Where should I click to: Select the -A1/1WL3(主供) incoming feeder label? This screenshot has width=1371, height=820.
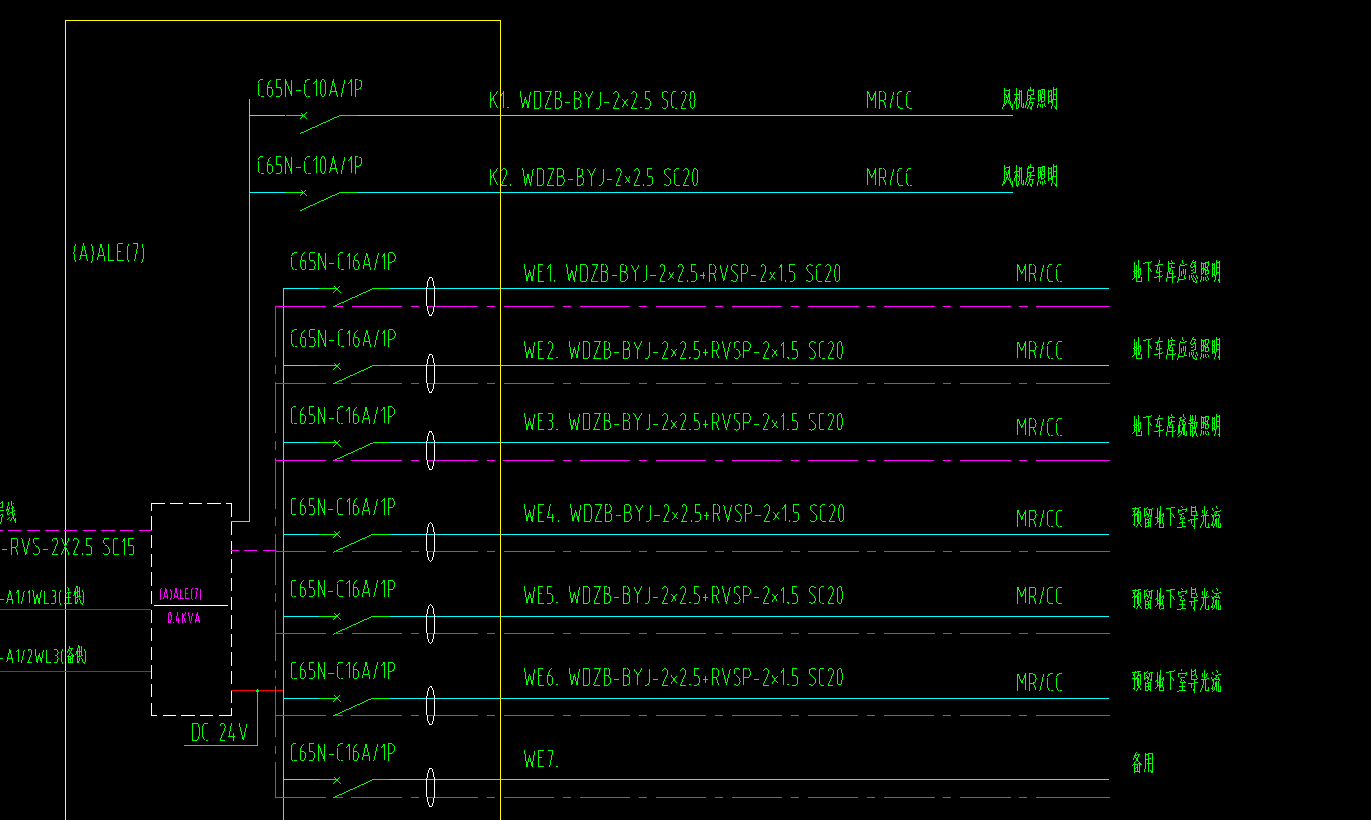tap(42, 598)
